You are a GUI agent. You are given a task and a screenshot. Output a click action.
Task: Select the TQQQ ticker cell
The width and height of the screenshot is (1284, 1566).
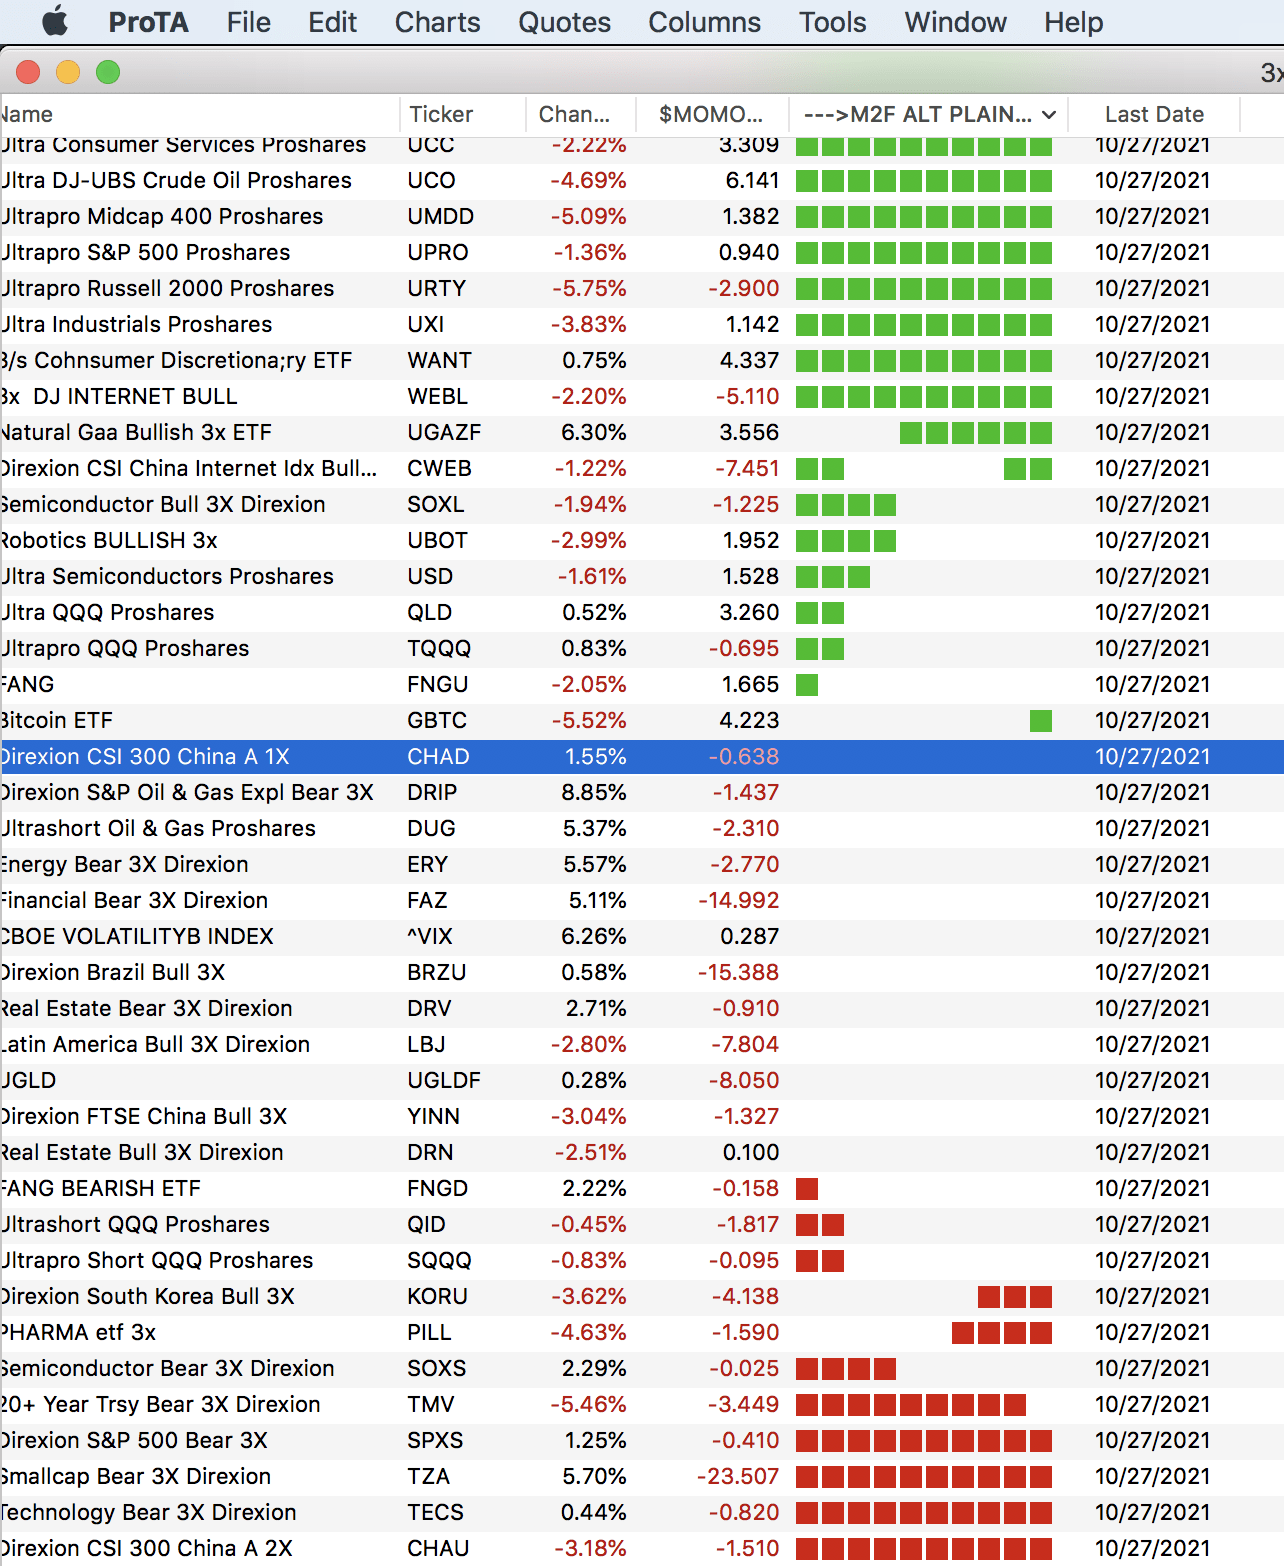click(x=439, y=648)
